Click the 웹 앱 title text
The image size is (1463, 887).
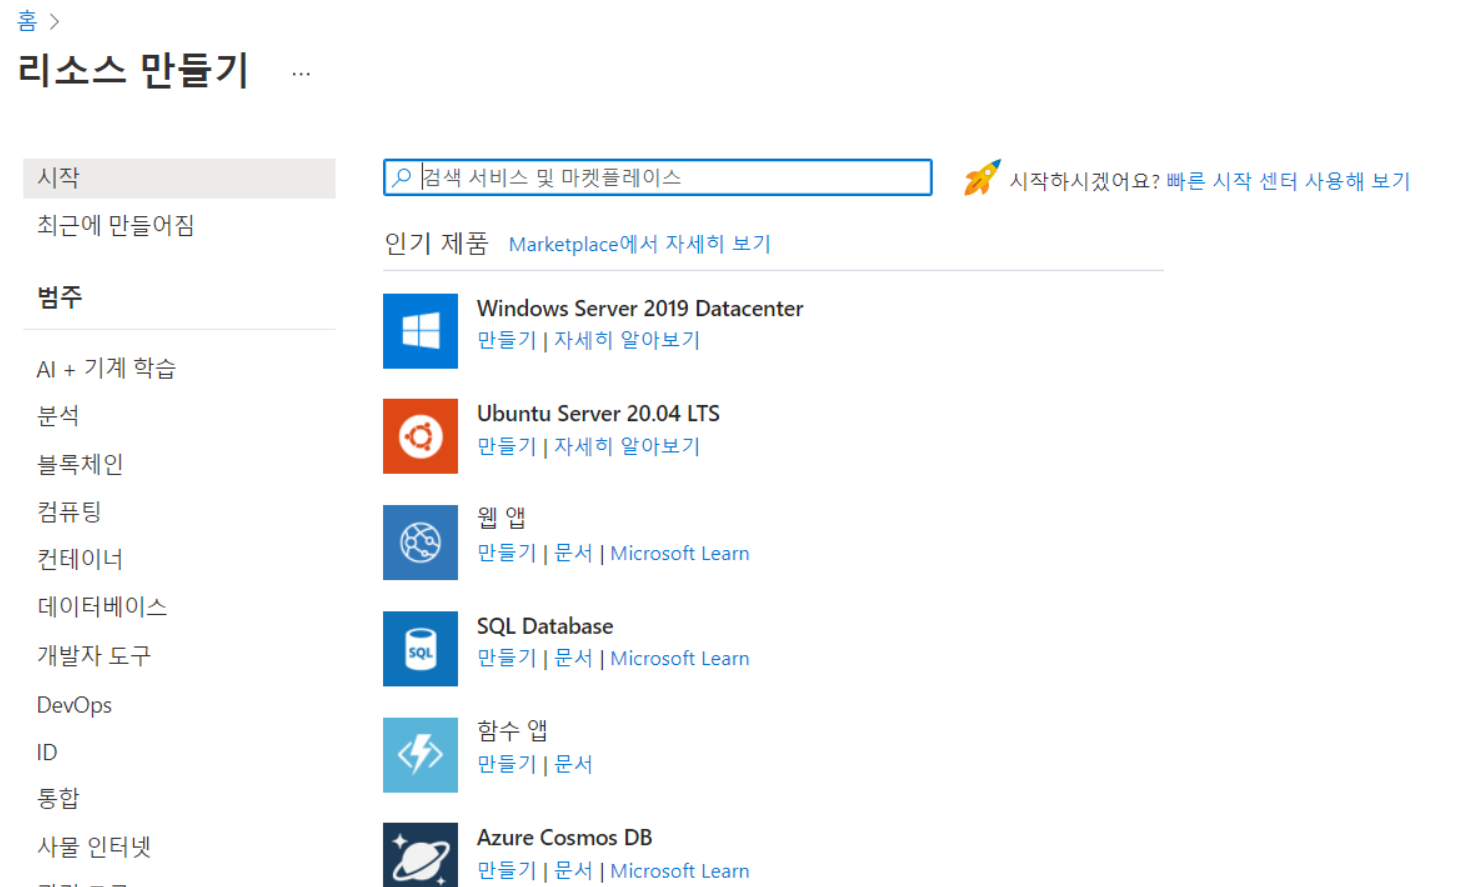[x=501, y=518]
